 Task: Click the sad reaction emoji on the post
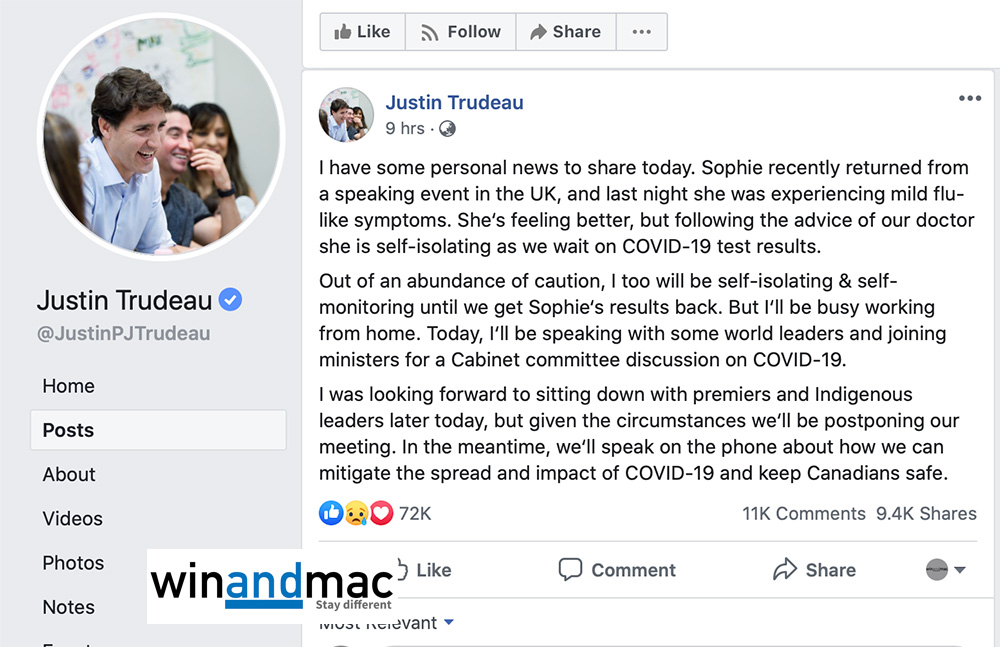[357, 514]
